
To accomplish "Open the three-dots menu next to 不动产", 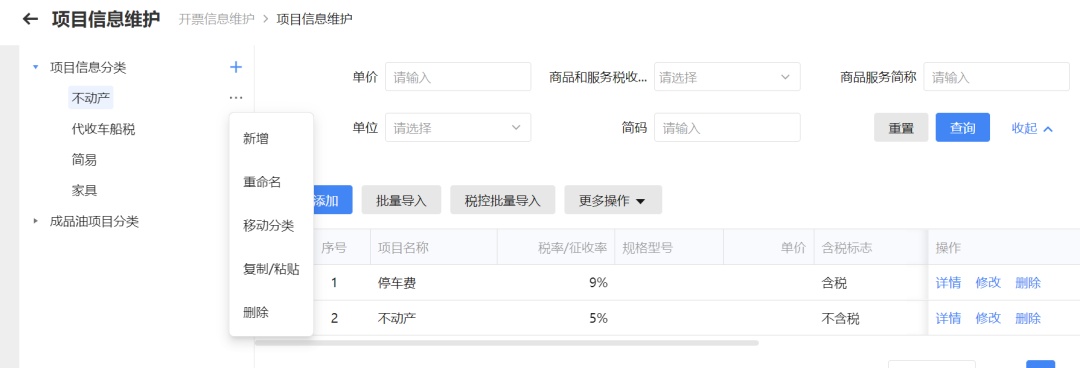I will [x=236, y=99].
